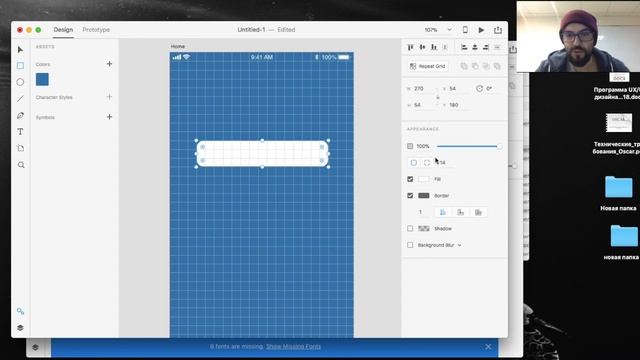Select the Ellipse tool
This screenshot has height=360, width=640.
pyautogui.click(x=20, y=82)
